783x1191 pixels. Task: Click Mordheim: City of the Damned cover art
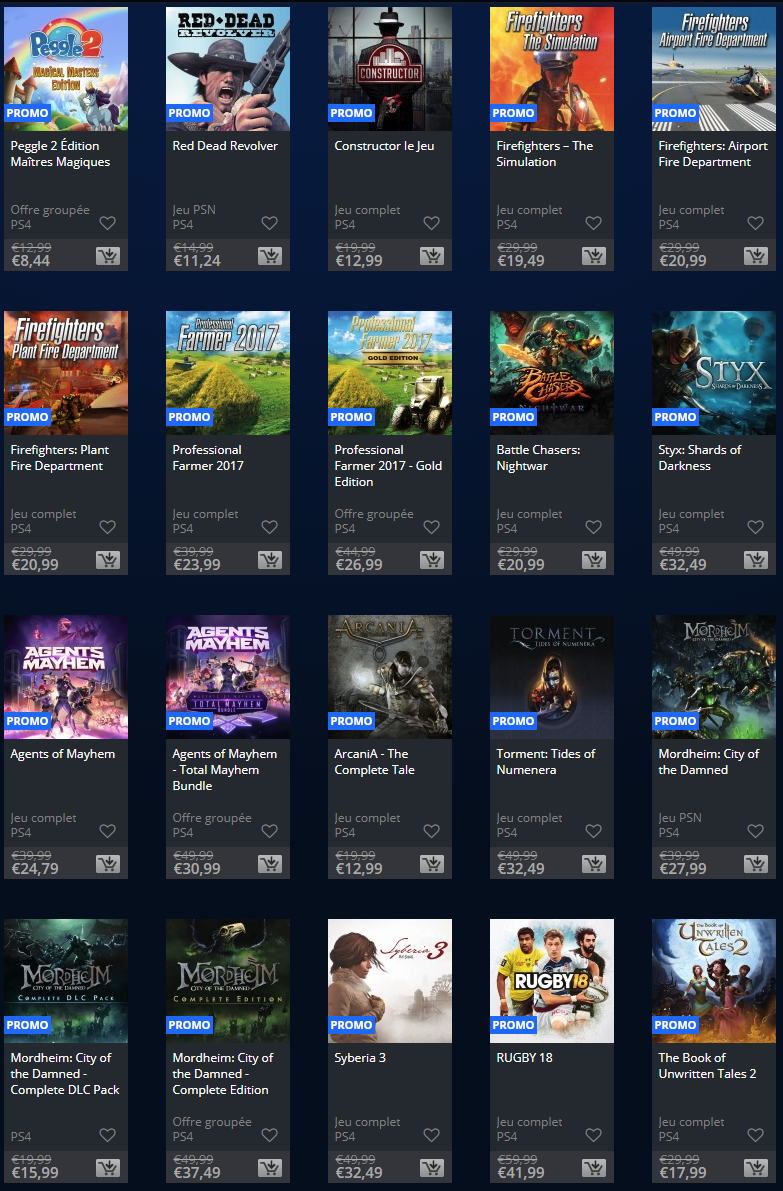pos(714,676)
